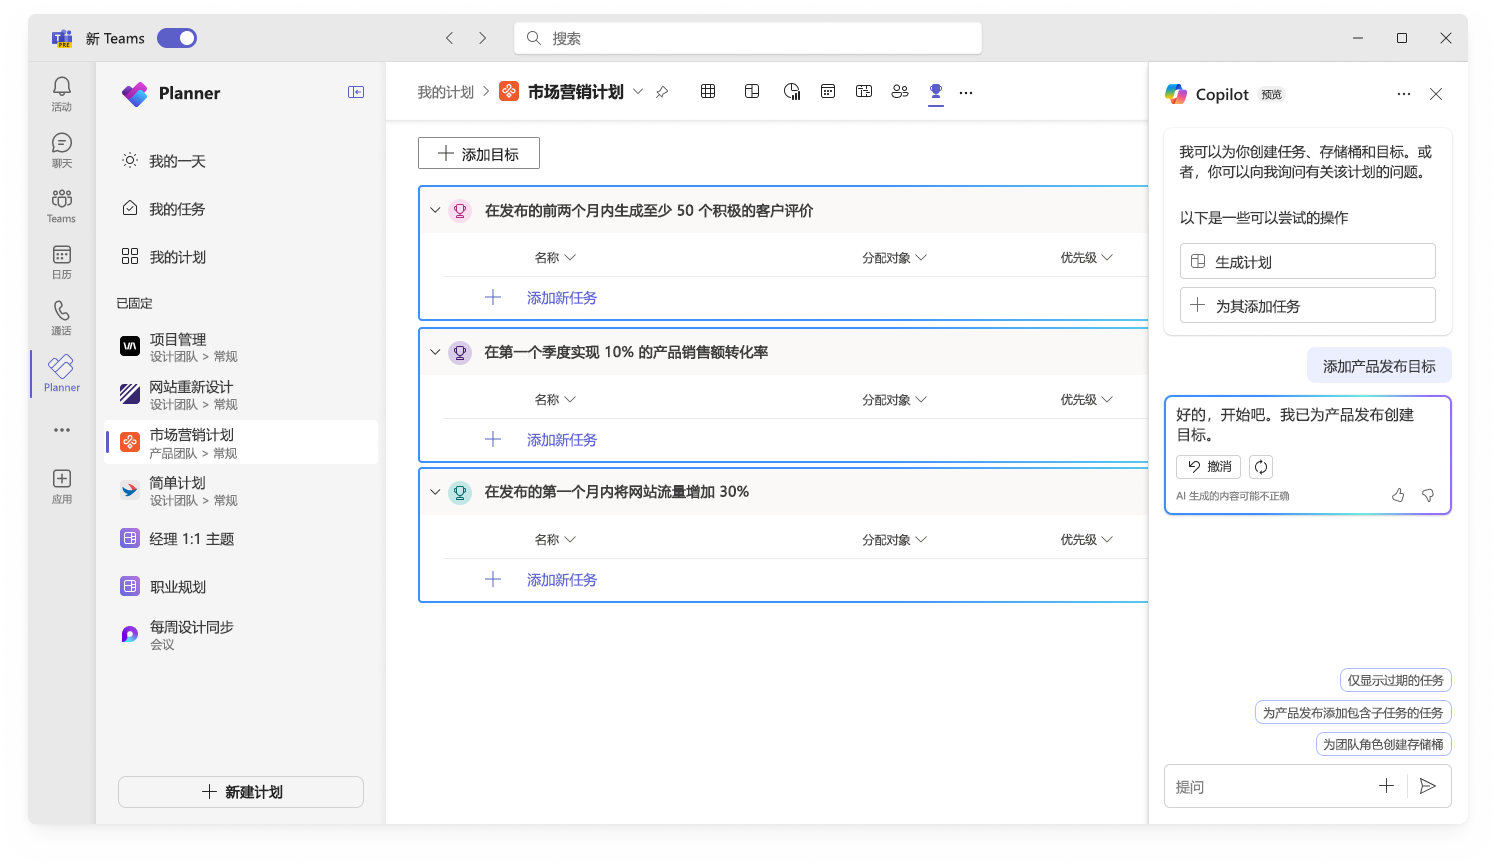This screenshot has width=1496, height=866.
Task: Click 添加新任务 under customer reviews goal
Action: coord(562,298)
